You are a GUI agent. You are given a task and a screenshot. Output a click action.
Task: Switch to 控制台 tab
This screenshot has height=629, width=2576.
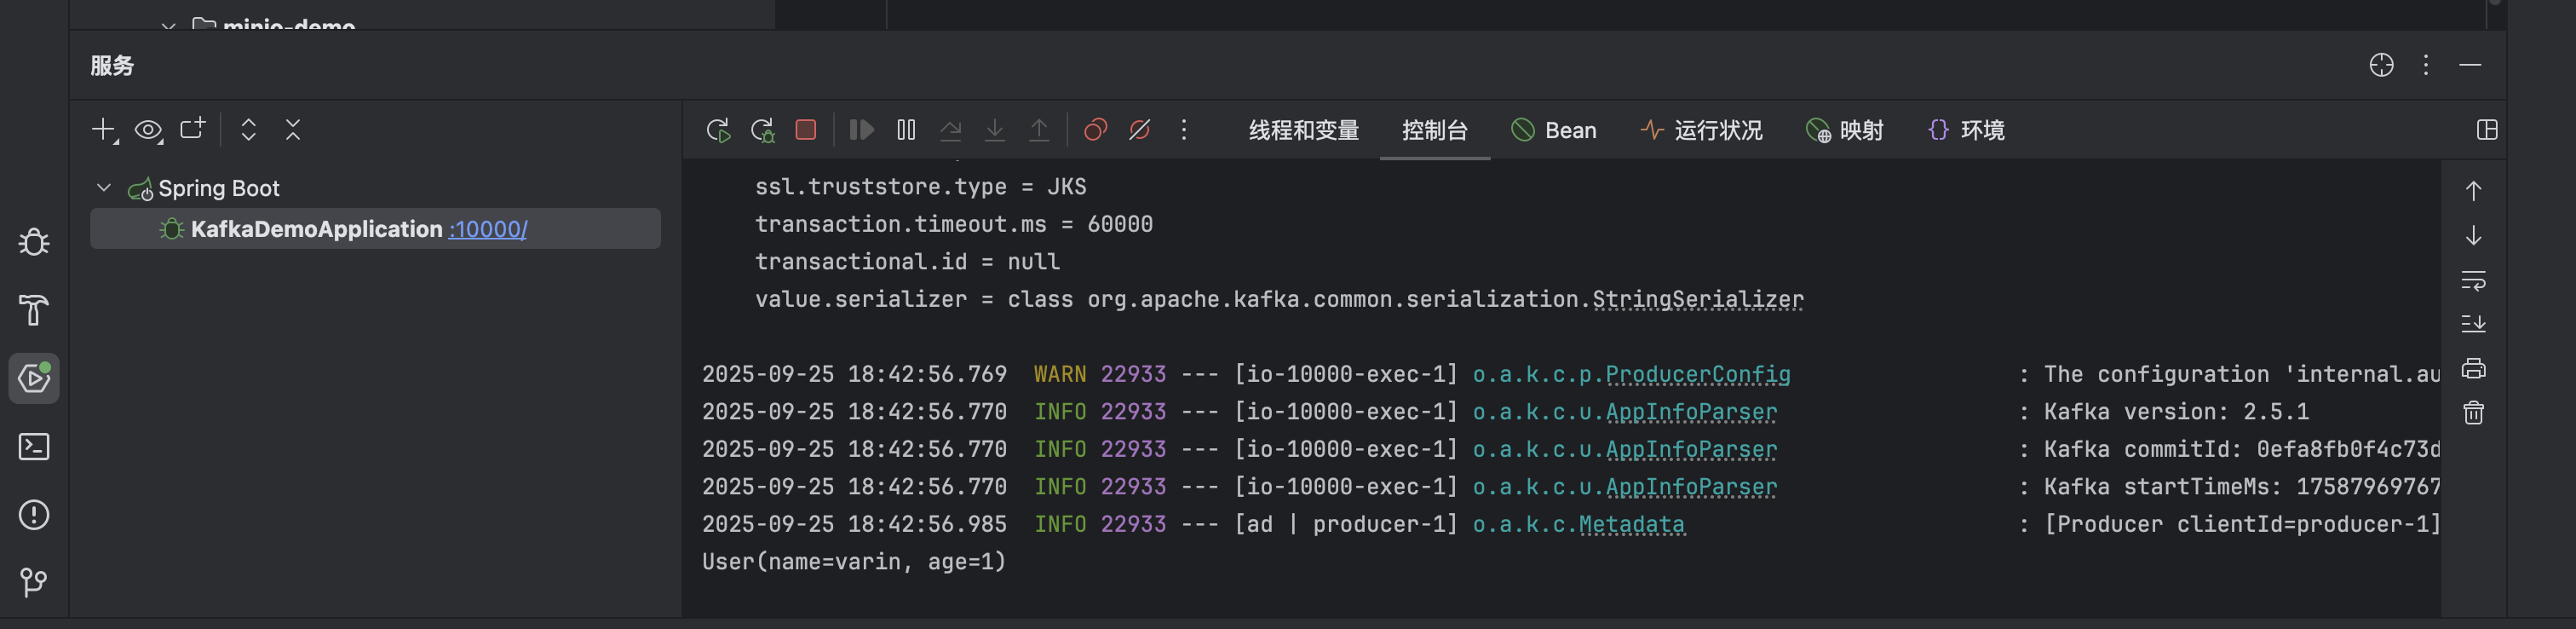pos(1435,130)
